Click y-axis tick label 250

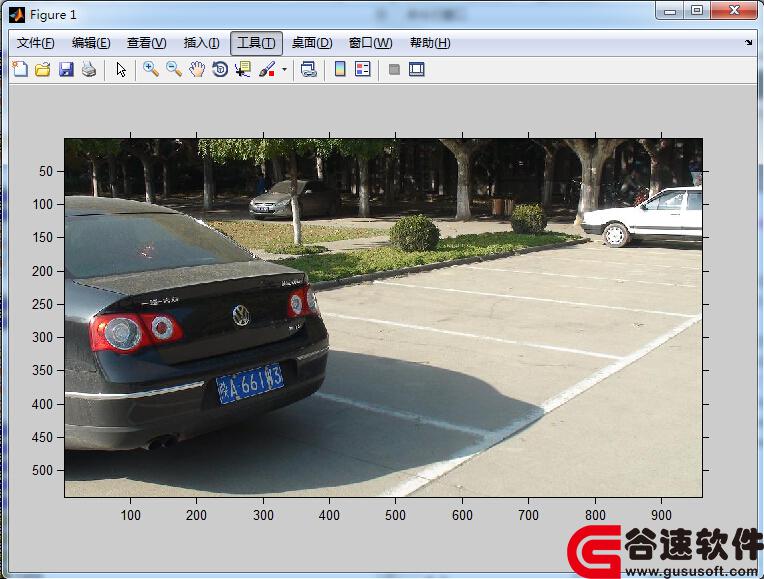click(x=42, y=304)
